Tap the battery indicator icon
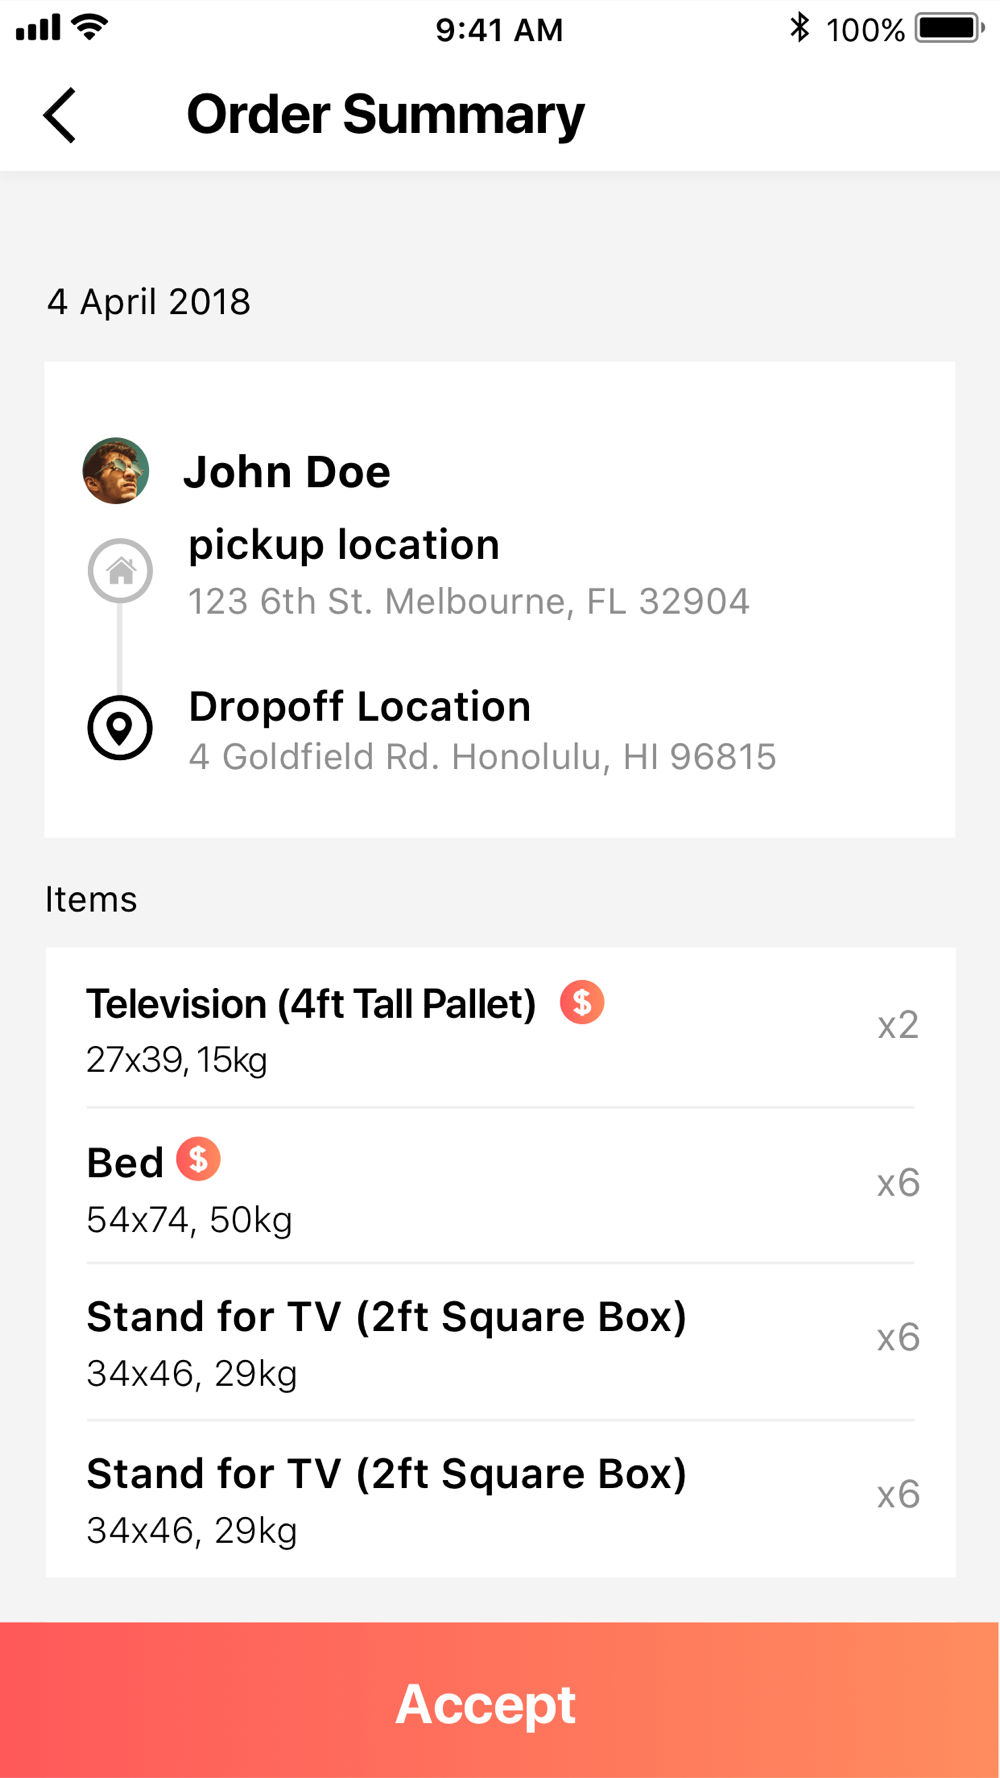Image resolution: width=1000 pixels, height=1778 pixels. click(x=949, y=28)
